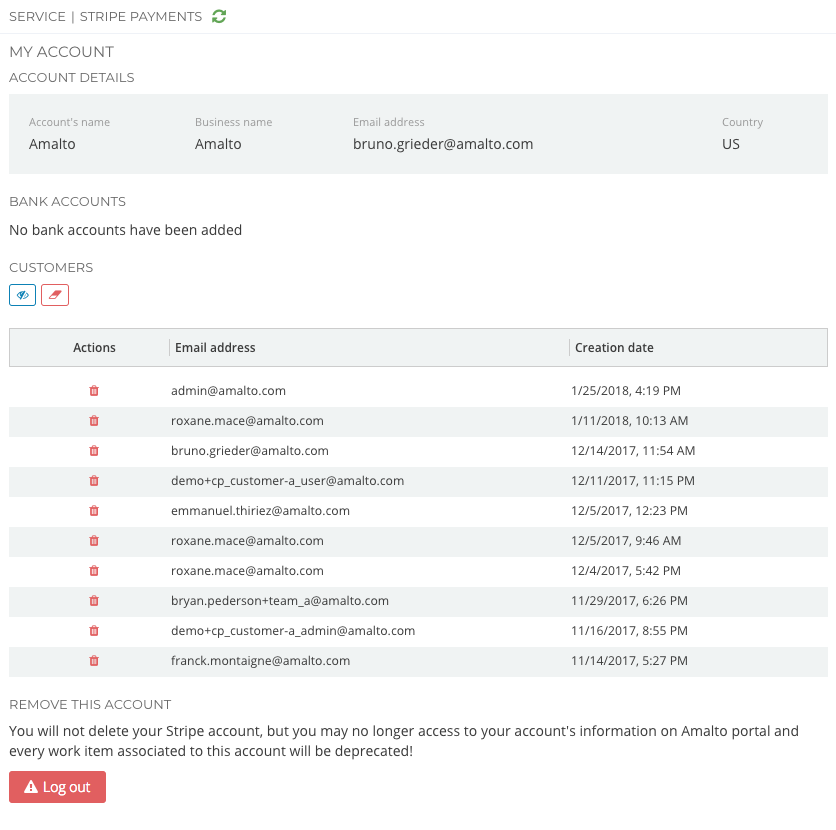Click trash icon for roxane.mace 12/4/2017 entry

click(x=94, y=571)
